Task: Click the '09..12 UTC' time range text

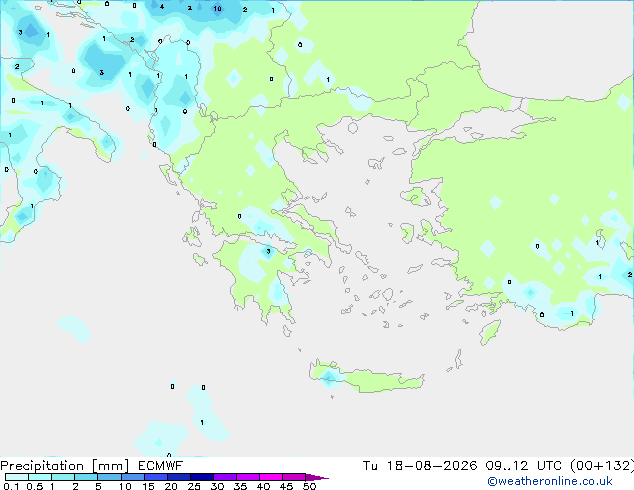Action: (x=523, y=466)
